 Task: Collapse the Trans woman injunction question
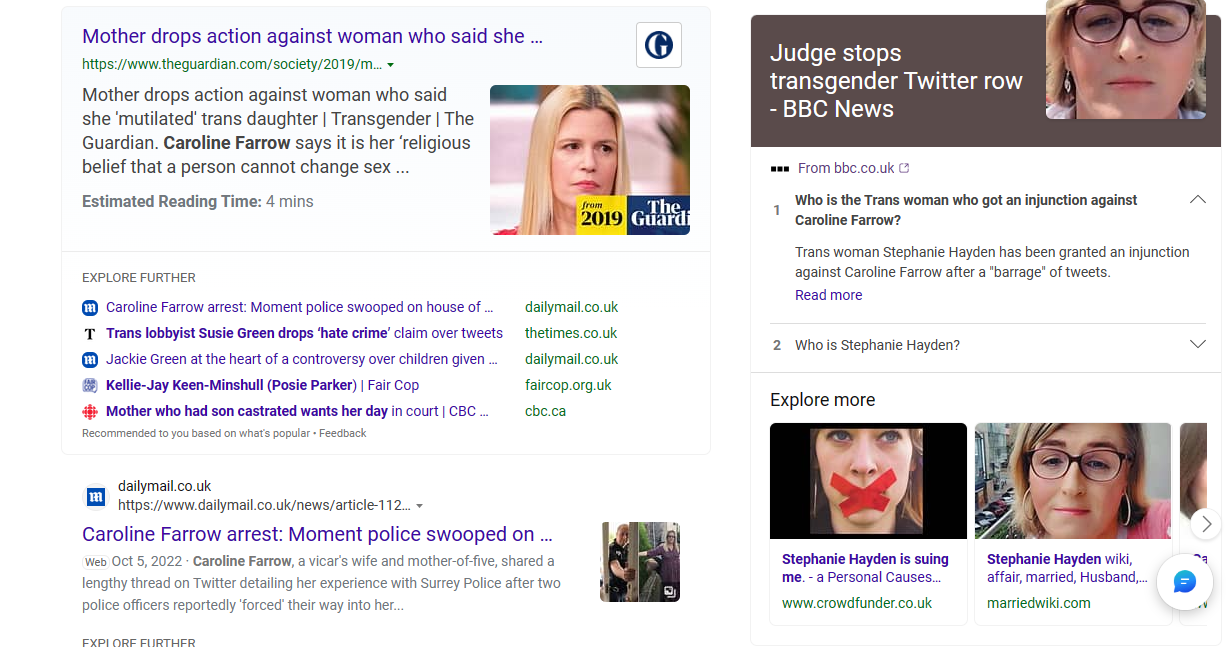[1198, 200]
